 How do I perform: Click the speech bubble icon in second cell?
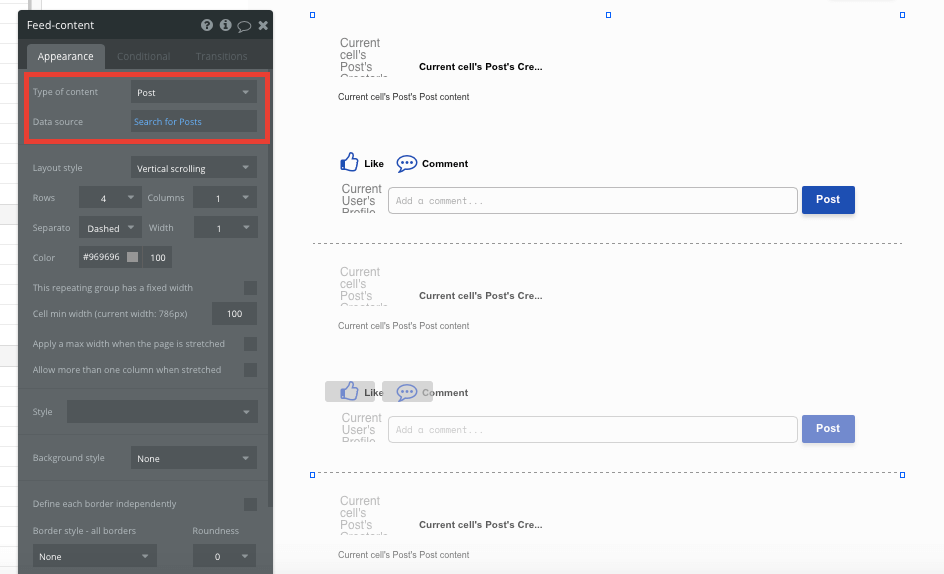click(406, 392)
